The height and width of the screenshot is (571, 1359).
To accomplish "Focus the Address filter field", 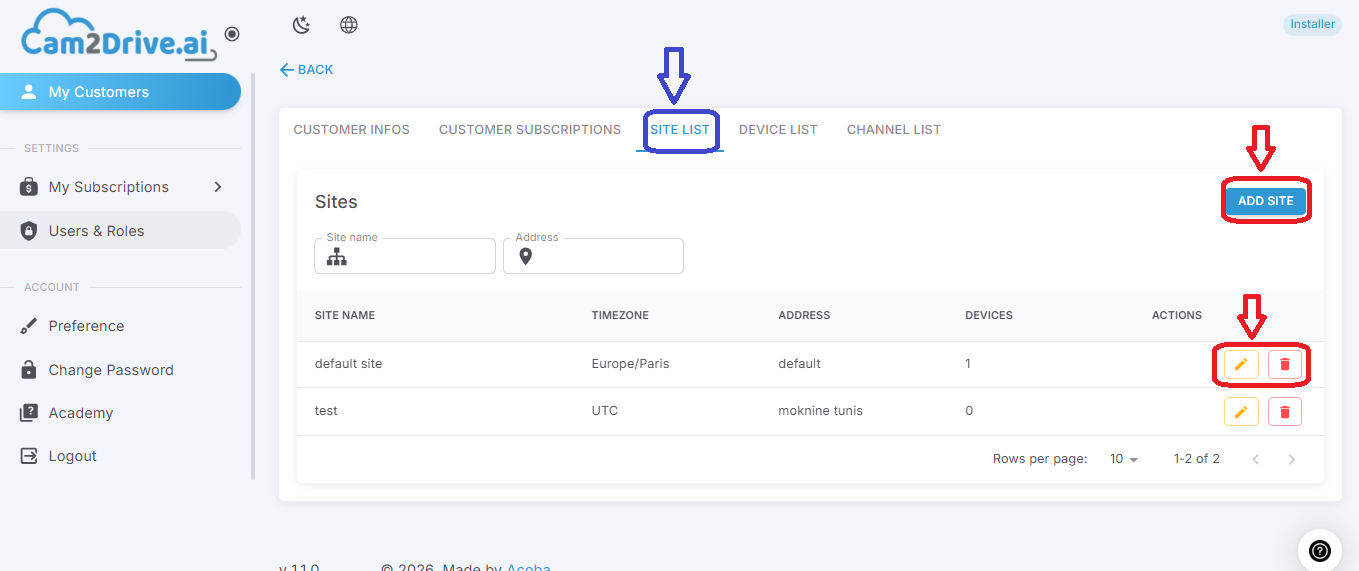I will pyautogui.click(x=593, y=256).
